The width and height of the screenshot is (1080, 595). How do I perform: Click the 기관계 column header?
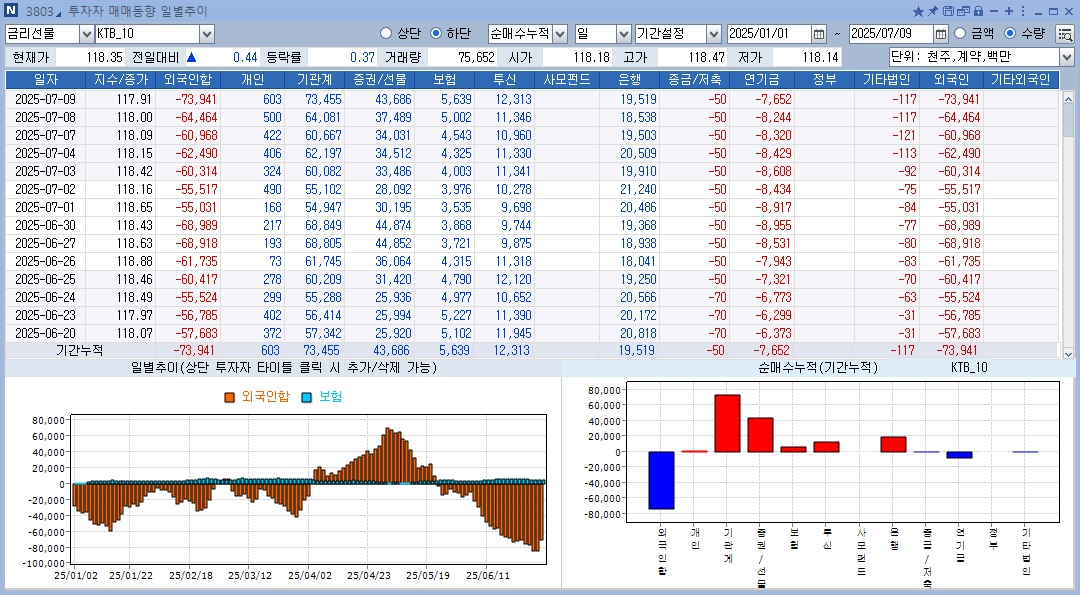pos(314,80)
